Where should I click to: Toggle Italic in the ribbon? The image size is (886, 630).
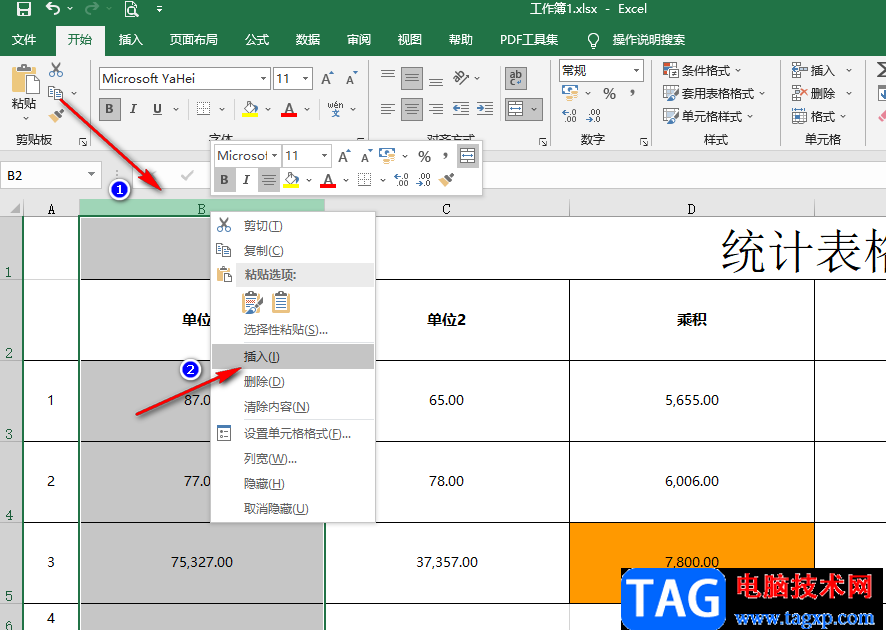[x=133, y=109]
